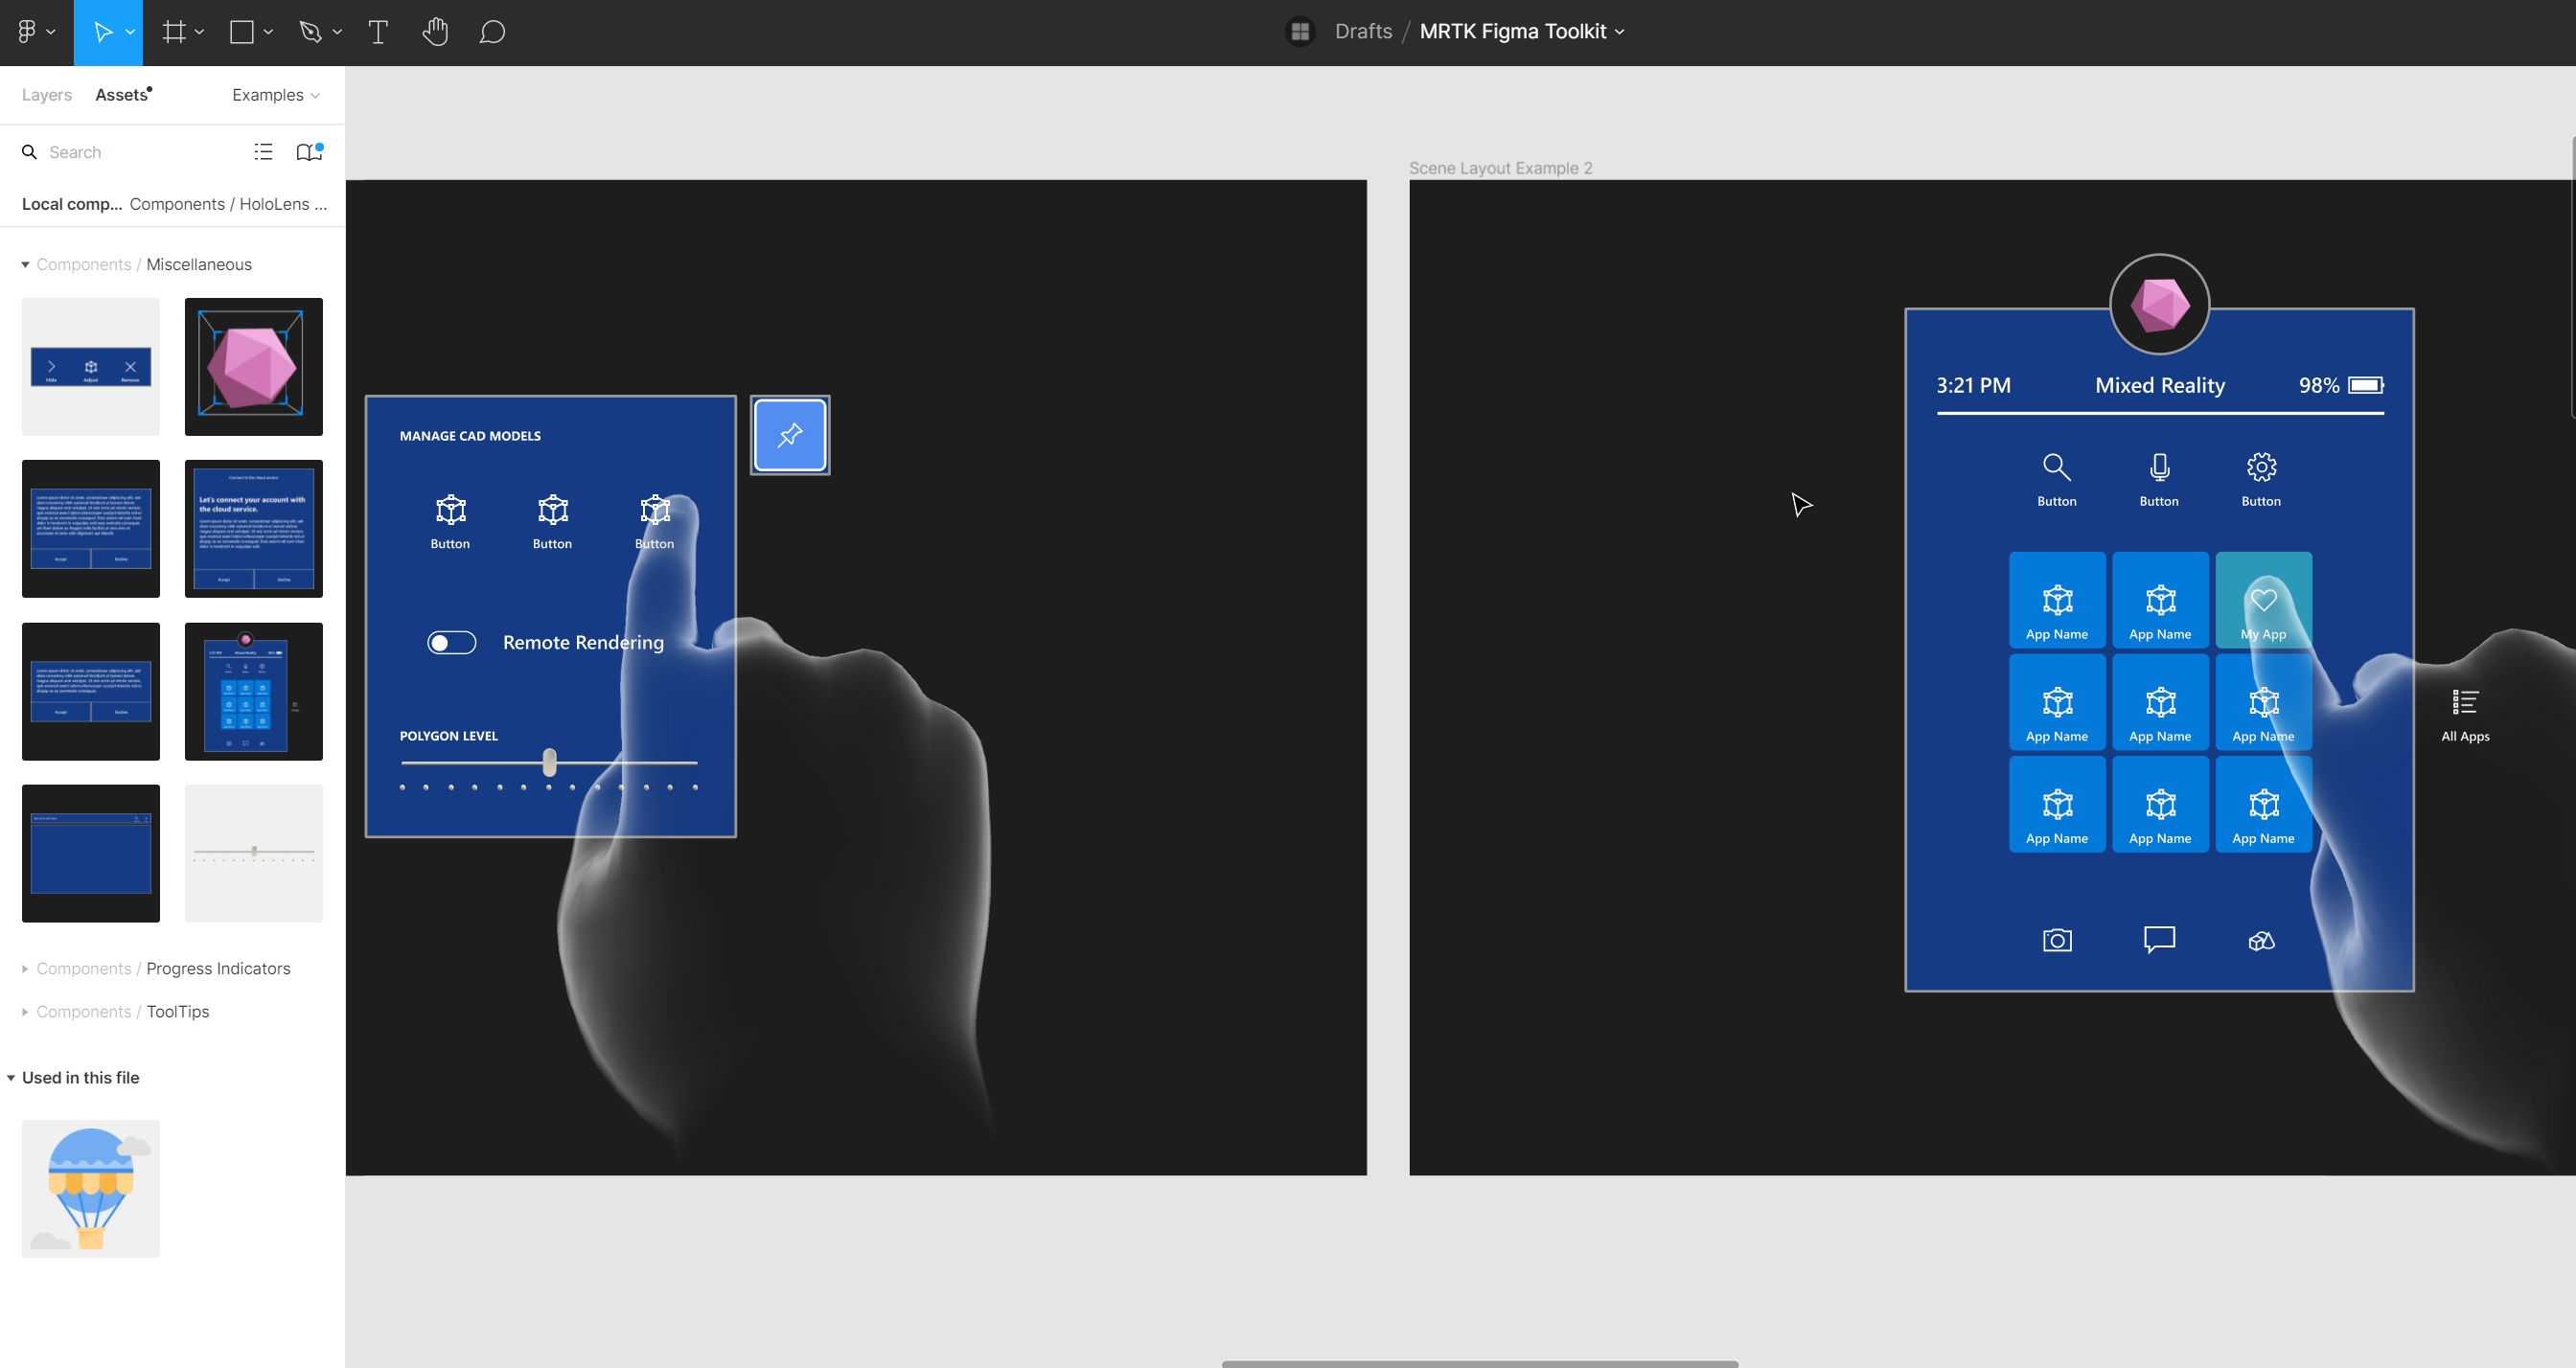Select the Text tool
The width and height of the screenshot is (2576, 1368).
[x=378, y=31]
